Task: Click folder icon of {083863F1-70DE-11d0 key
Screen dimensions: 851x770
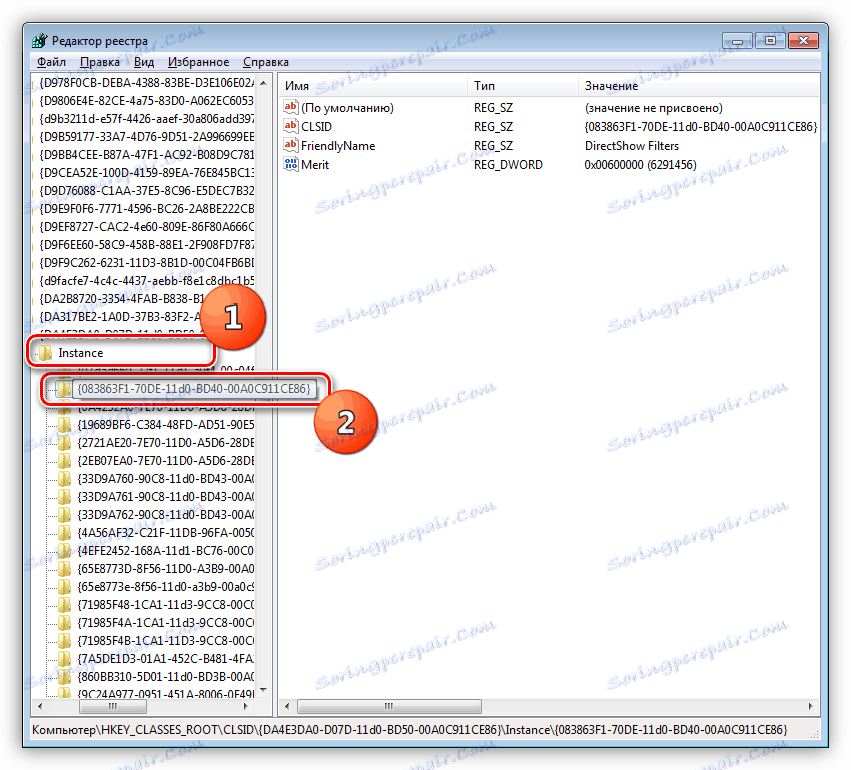Action: 64,389
